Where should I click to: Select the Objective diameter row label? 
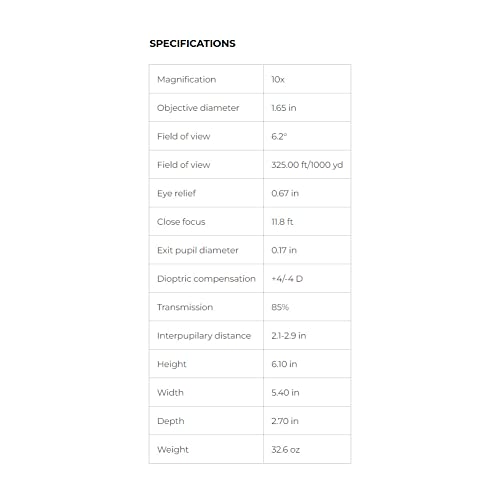click(x=198, y=108)
